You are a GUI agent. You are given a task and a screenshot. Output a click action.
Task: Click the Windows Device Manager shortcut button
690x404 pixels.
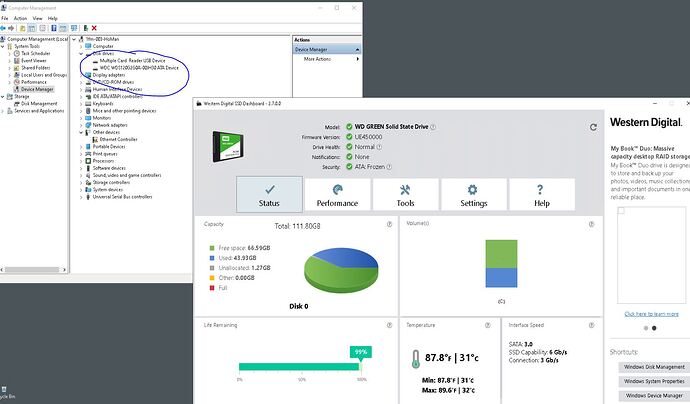pos(654,396)
